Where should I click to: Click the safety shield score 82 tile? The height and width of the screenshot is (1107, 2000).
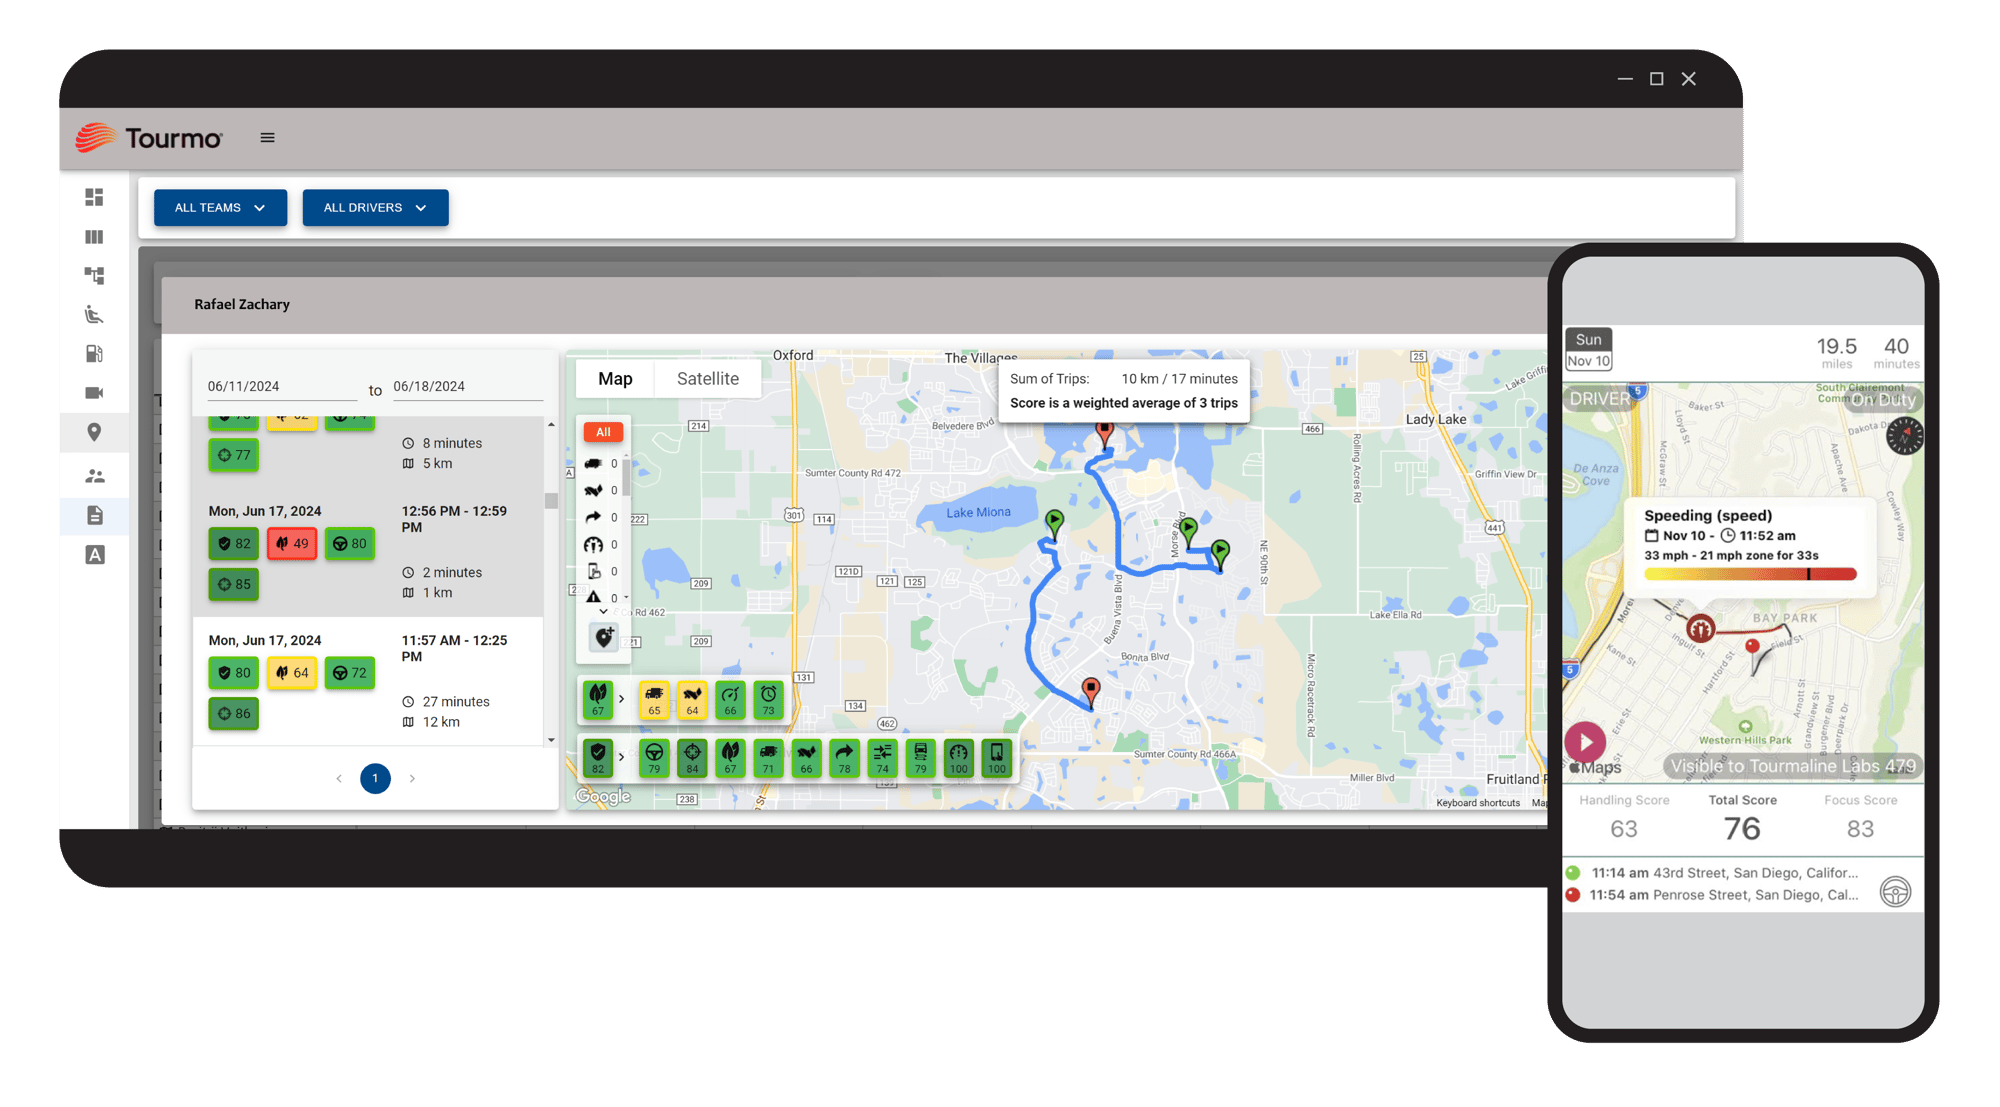[598, 757]
